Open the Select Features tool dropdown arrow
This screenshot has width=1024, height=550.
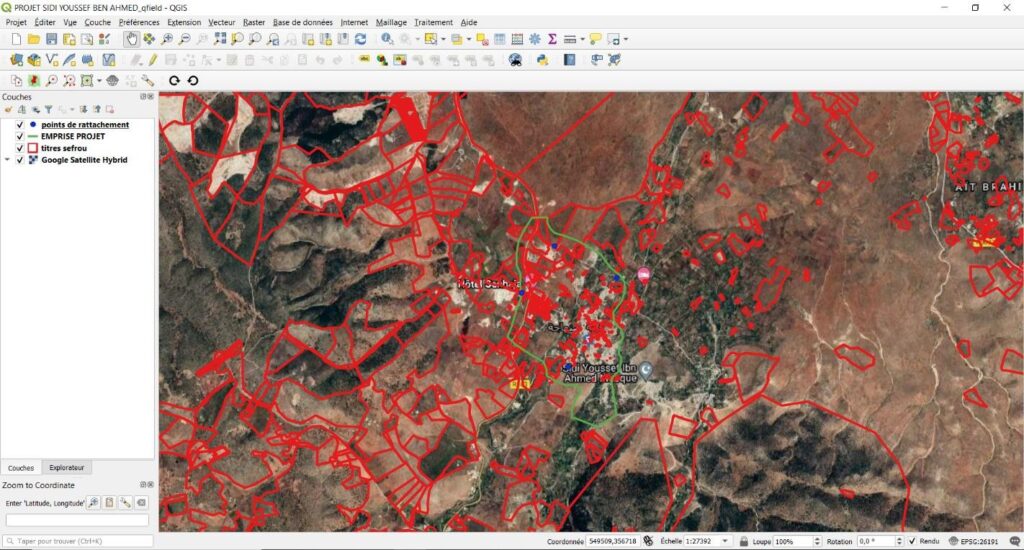[443, 39]
